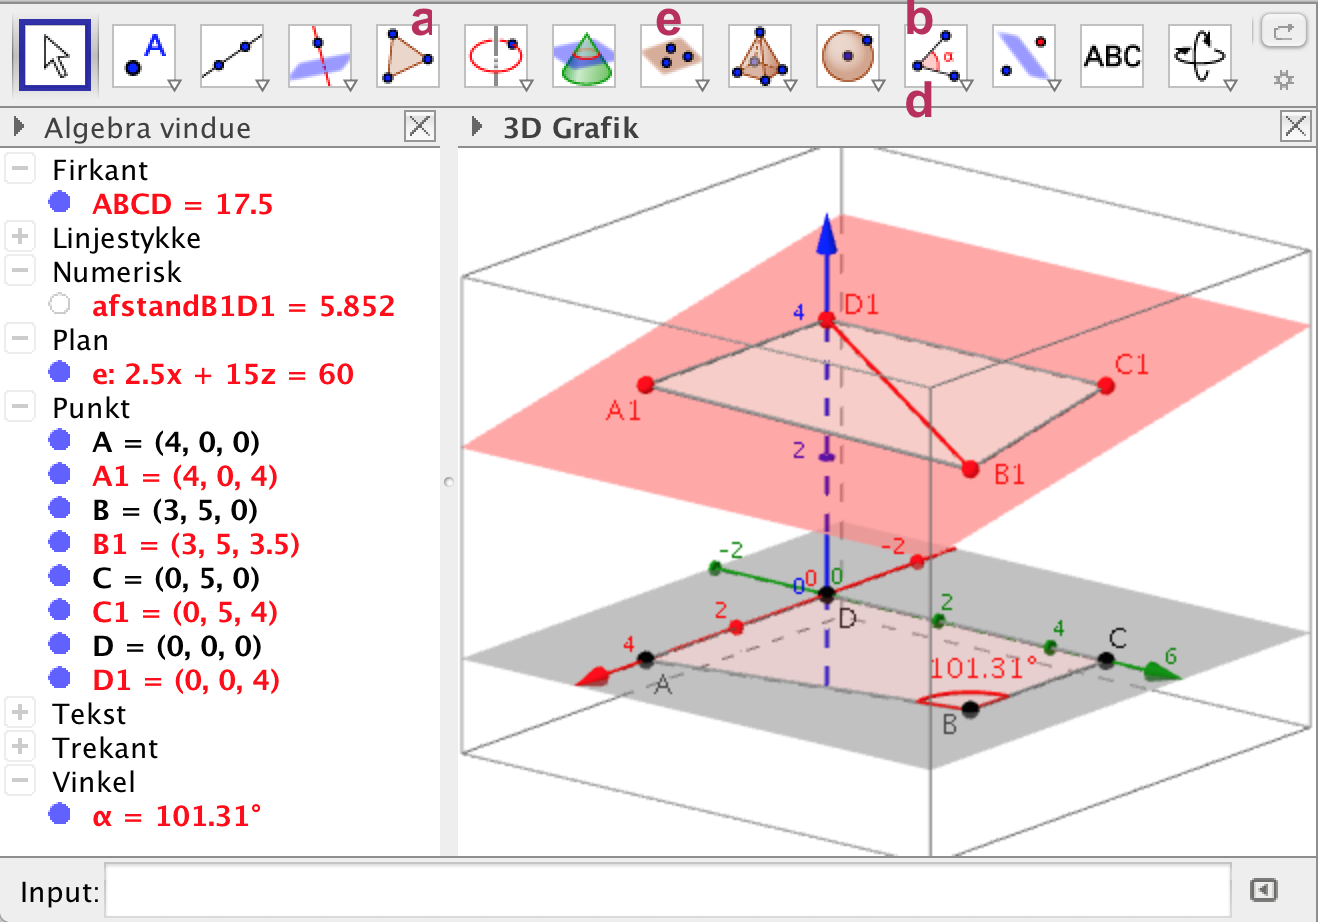Open settings via the gear icon

pos(1284,79)
